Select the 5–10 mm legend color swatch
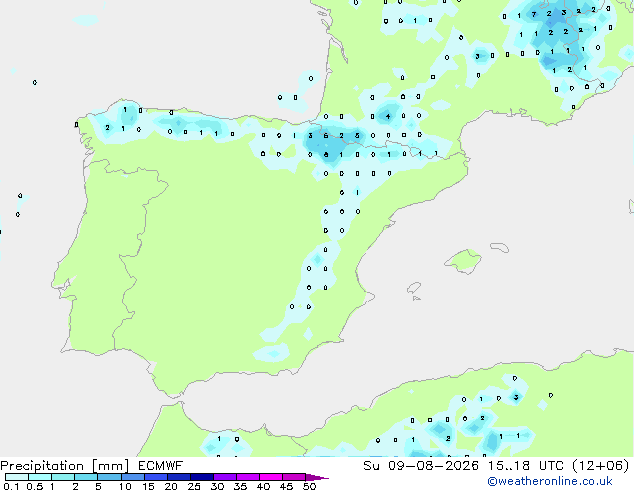 (x=109, y=477)
